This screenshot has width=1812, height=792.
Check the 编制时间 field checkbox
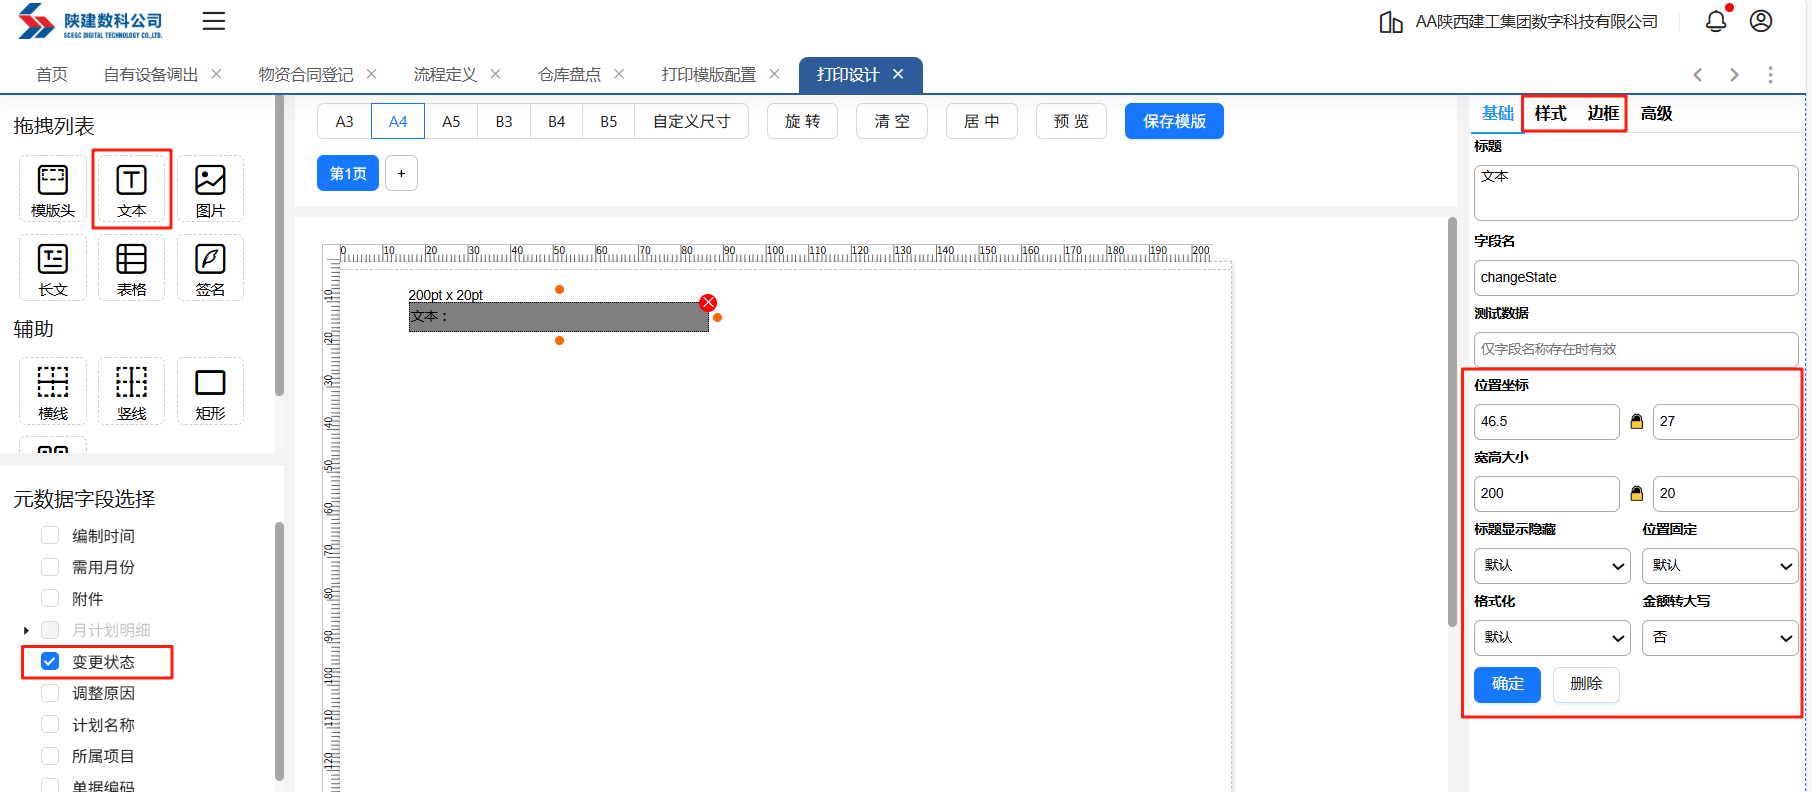click(x=50, y=536)
